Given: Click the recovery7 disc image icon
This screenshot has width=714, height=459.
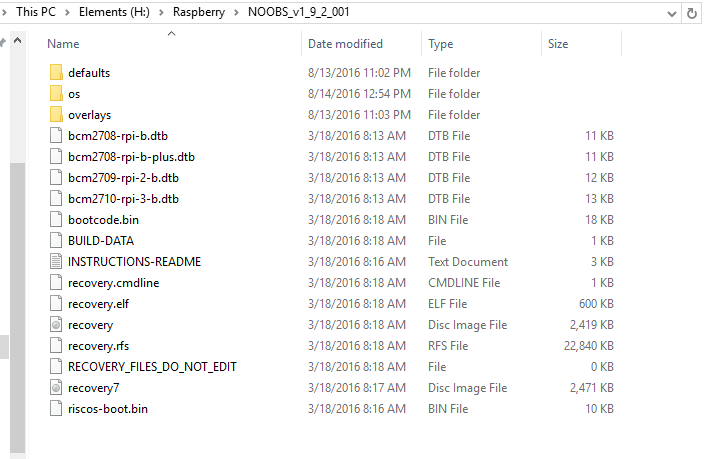Looking at the screenshot, I should point(56,388).
